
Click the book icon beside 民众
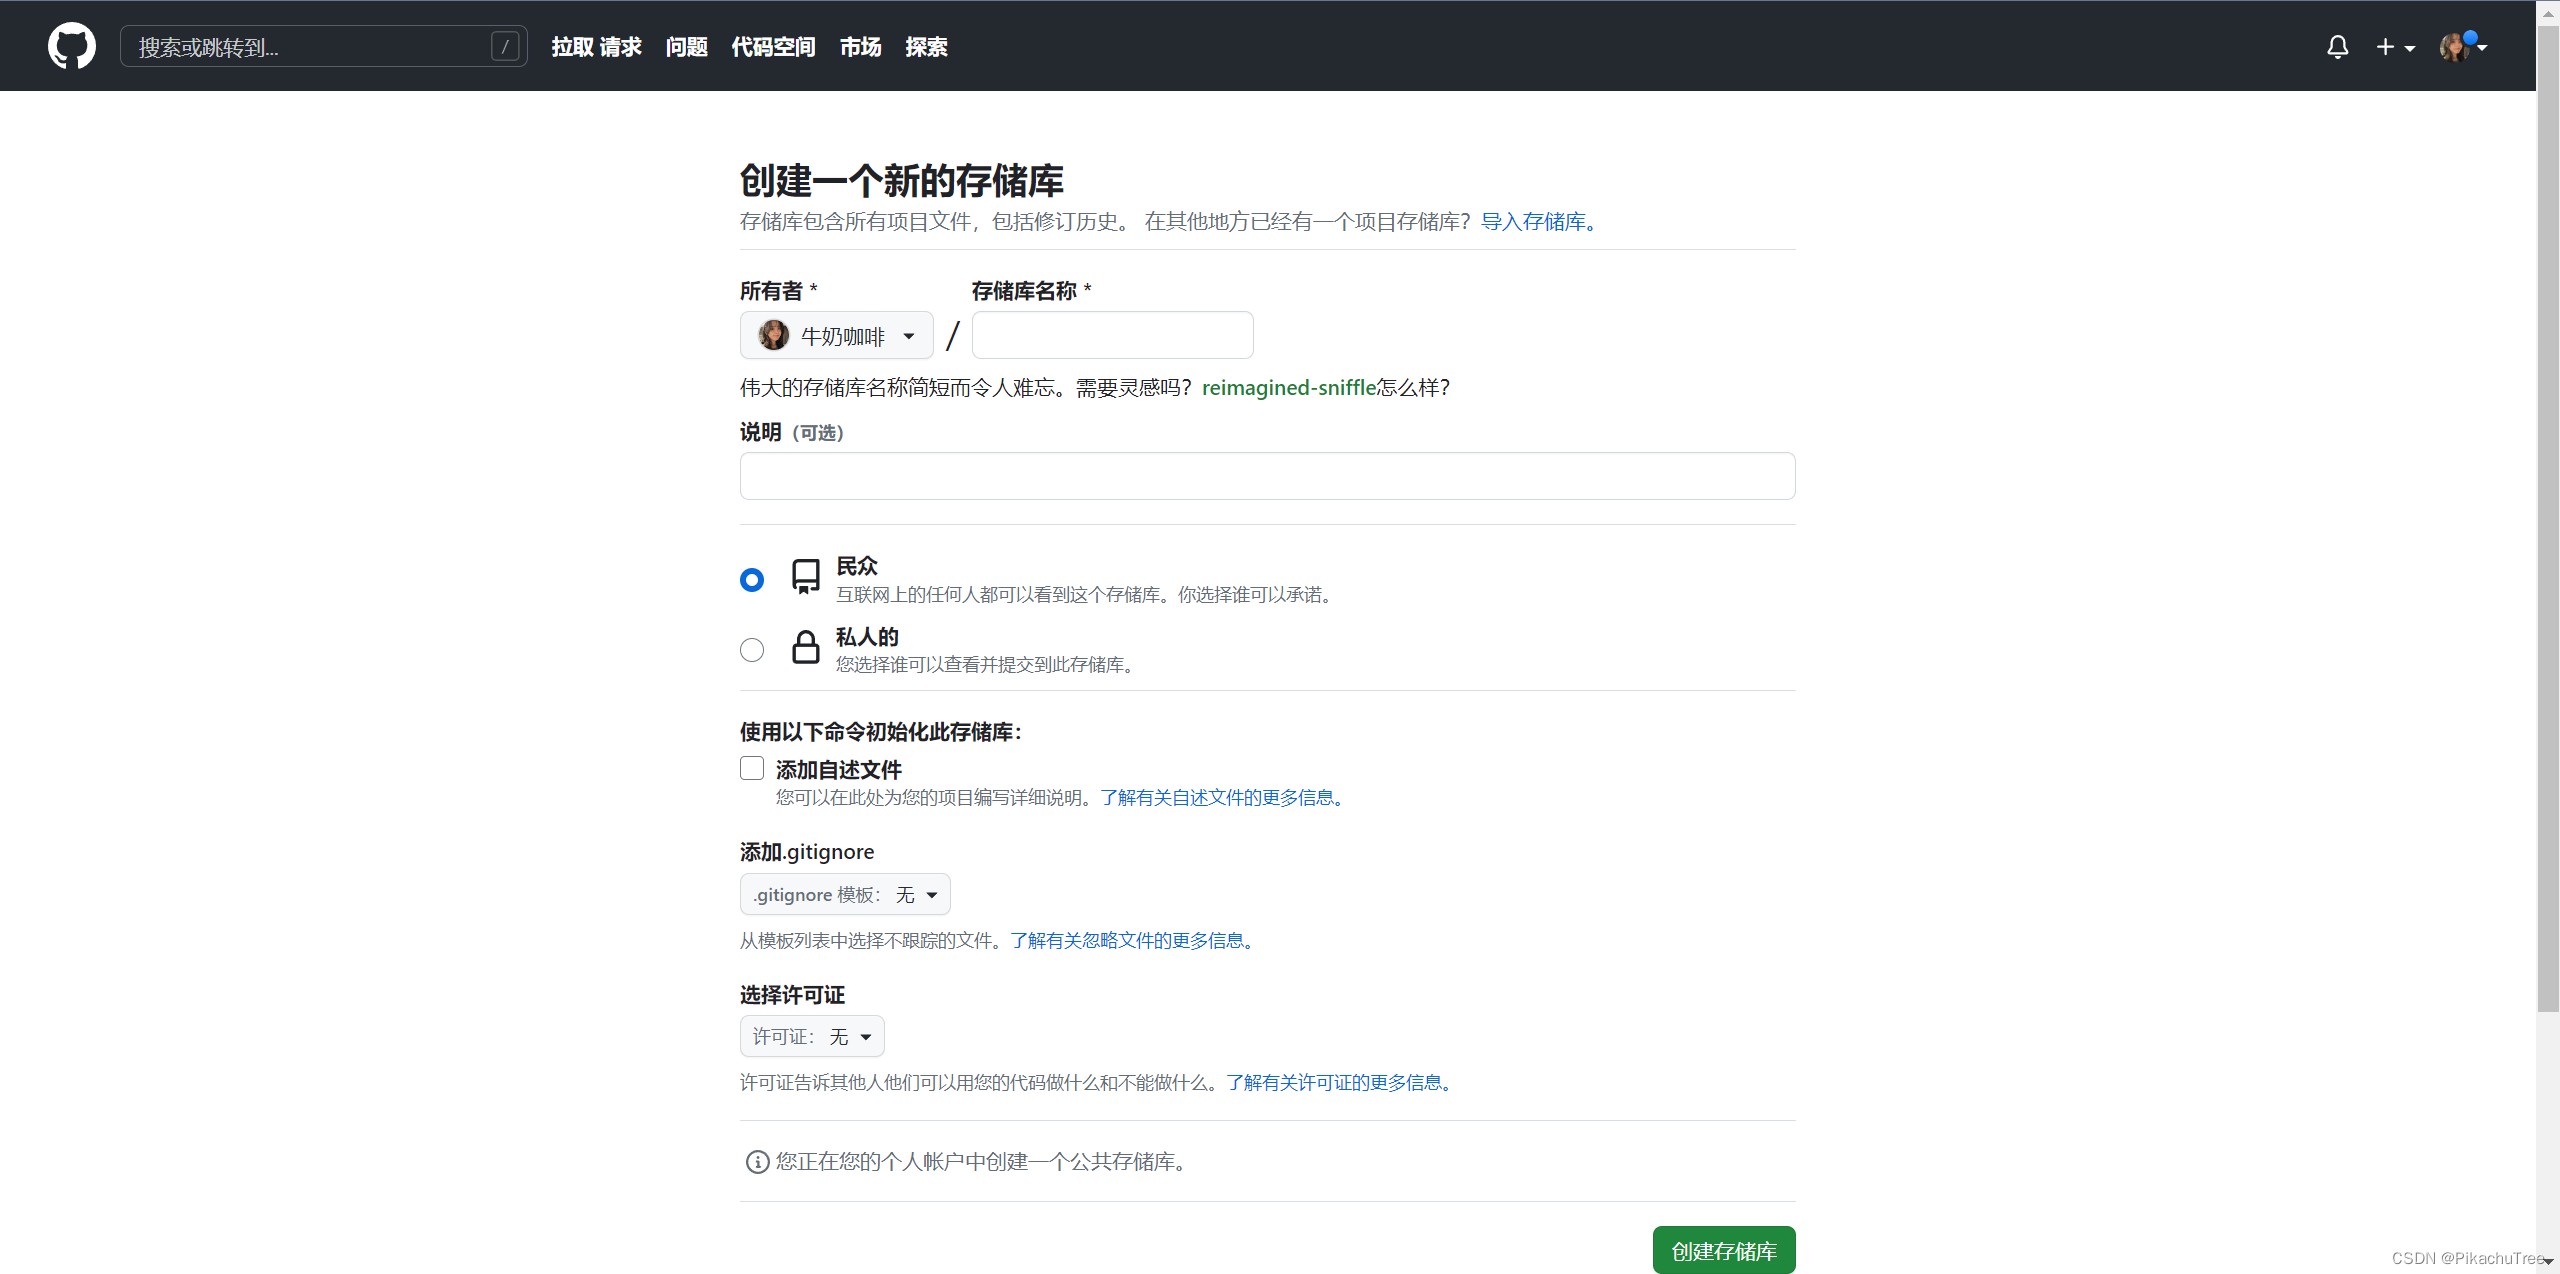tap(805, 578)
